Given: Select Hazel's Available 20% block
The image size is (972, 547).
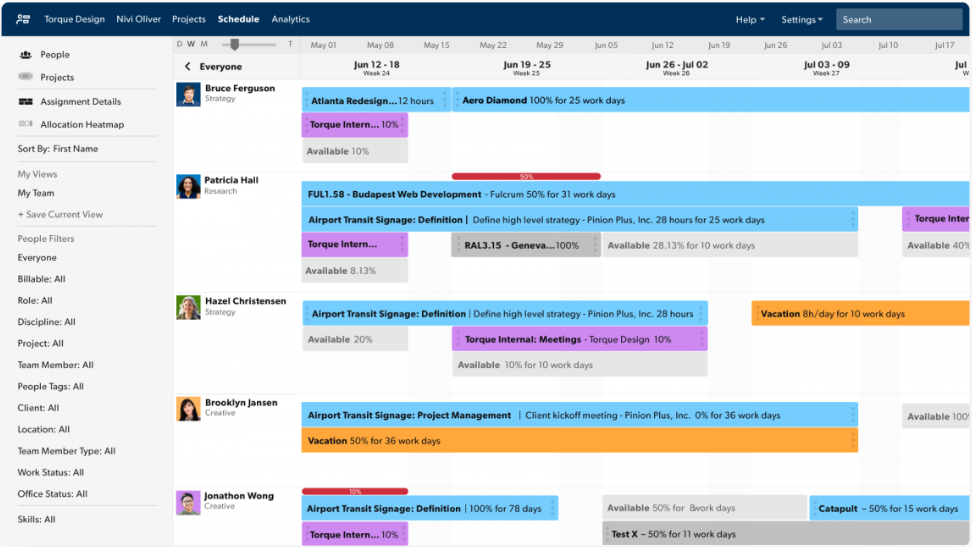Looking at the screenshot, I should tap(355, 339).
